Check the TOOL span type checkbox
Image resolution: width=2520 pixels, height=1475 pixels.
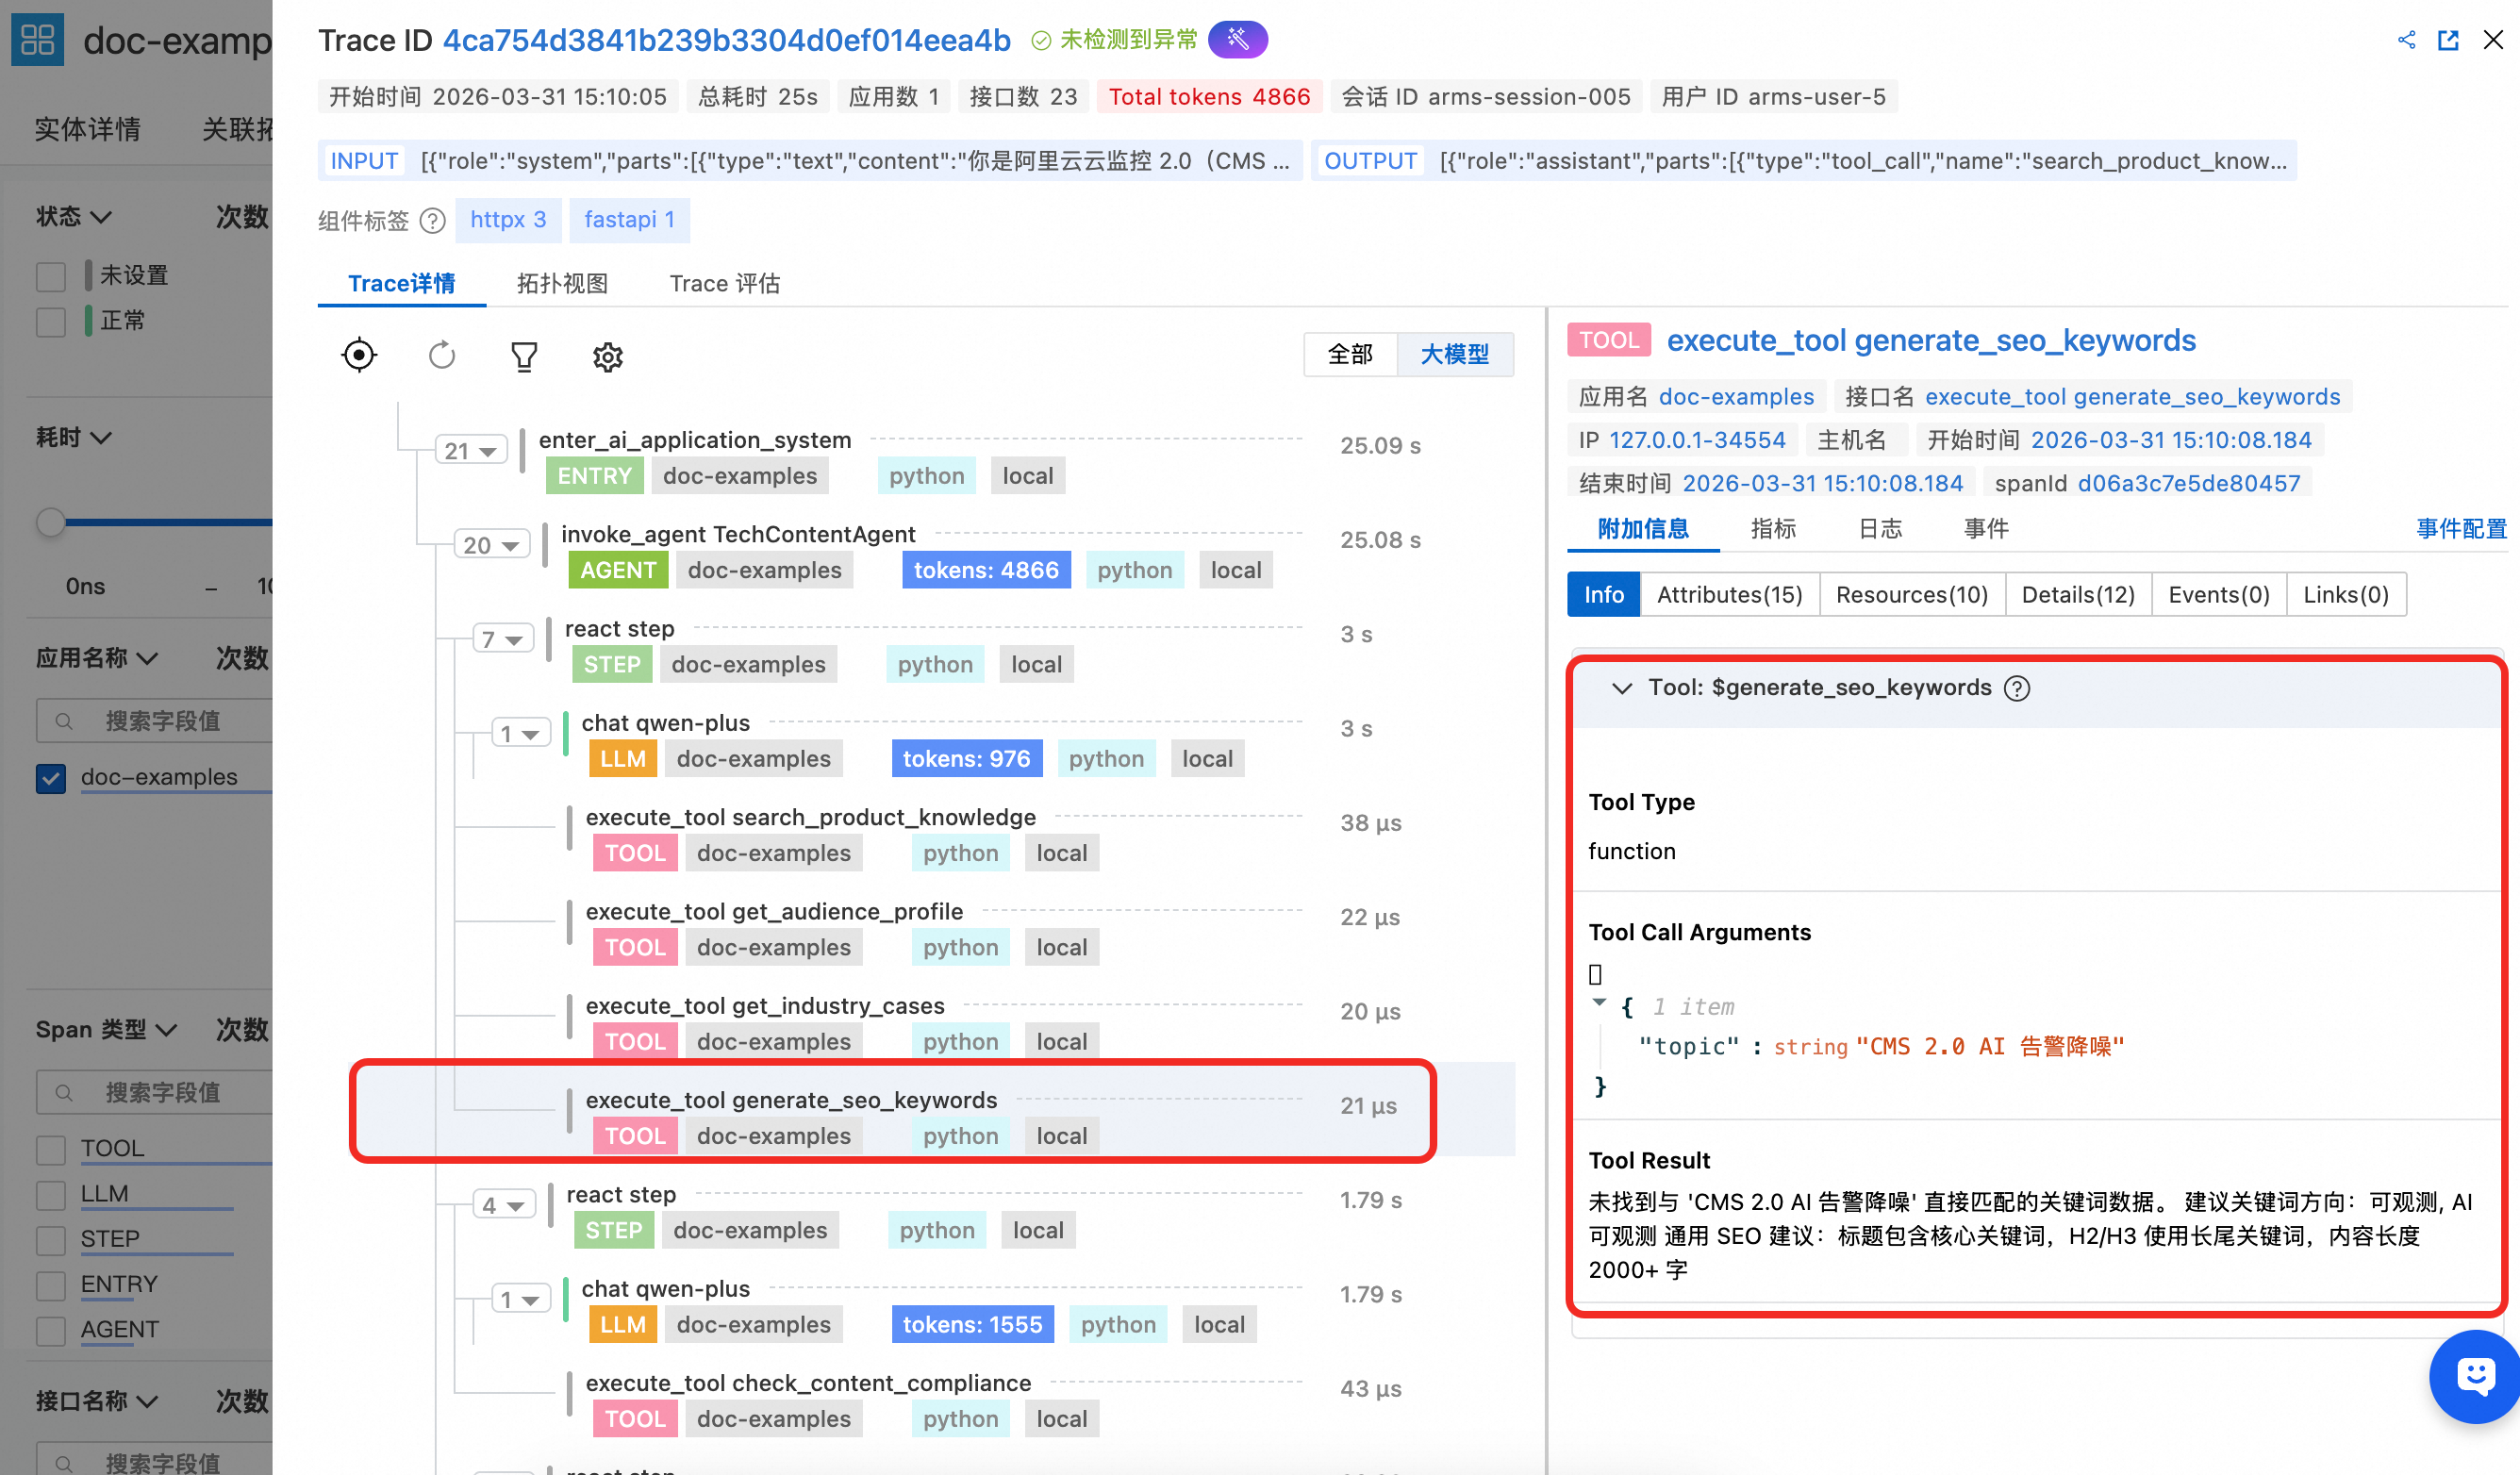click(x=51, y=1149)
